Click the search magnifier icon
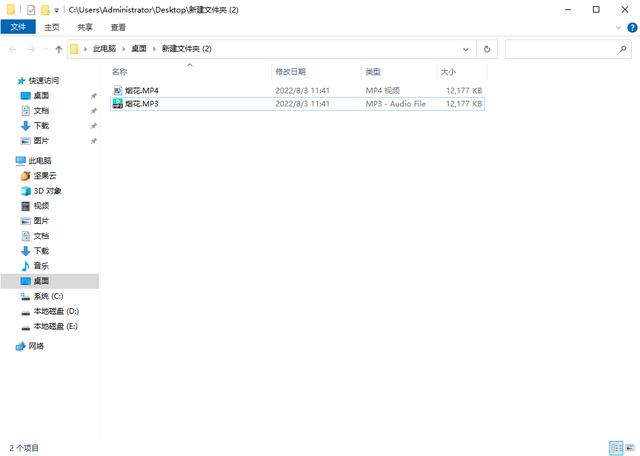This screenshot has height=456, width=640. [622, 49]
